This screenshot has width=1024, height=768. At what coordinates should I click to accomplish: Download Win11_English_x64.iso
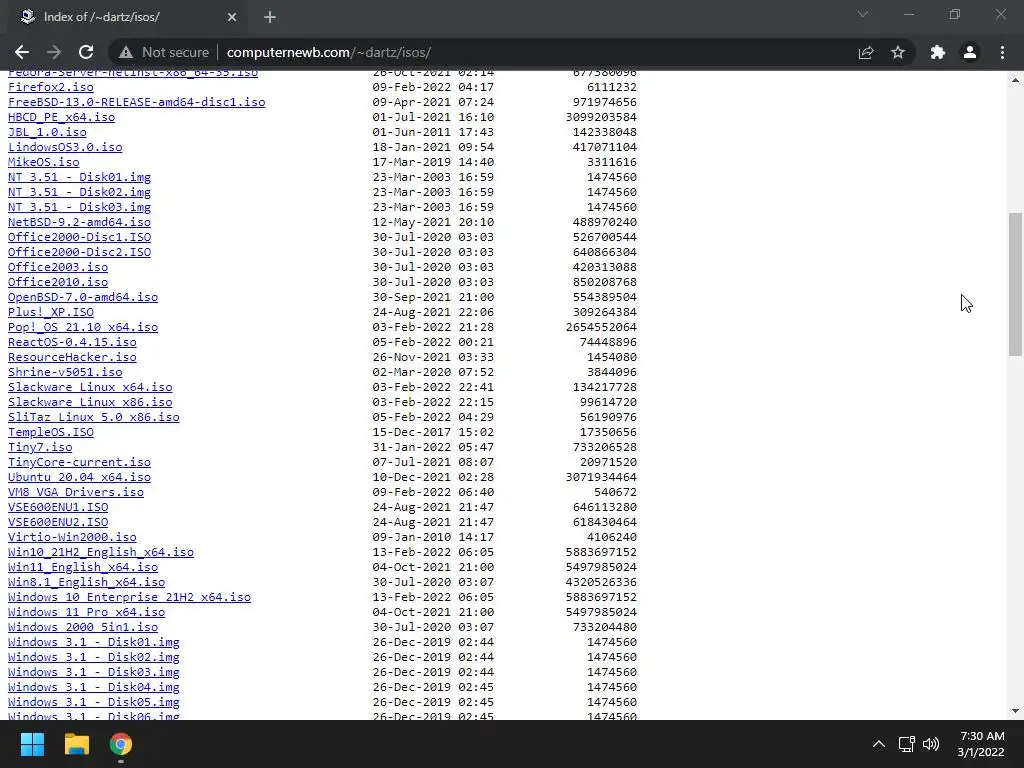click(83, 568)
